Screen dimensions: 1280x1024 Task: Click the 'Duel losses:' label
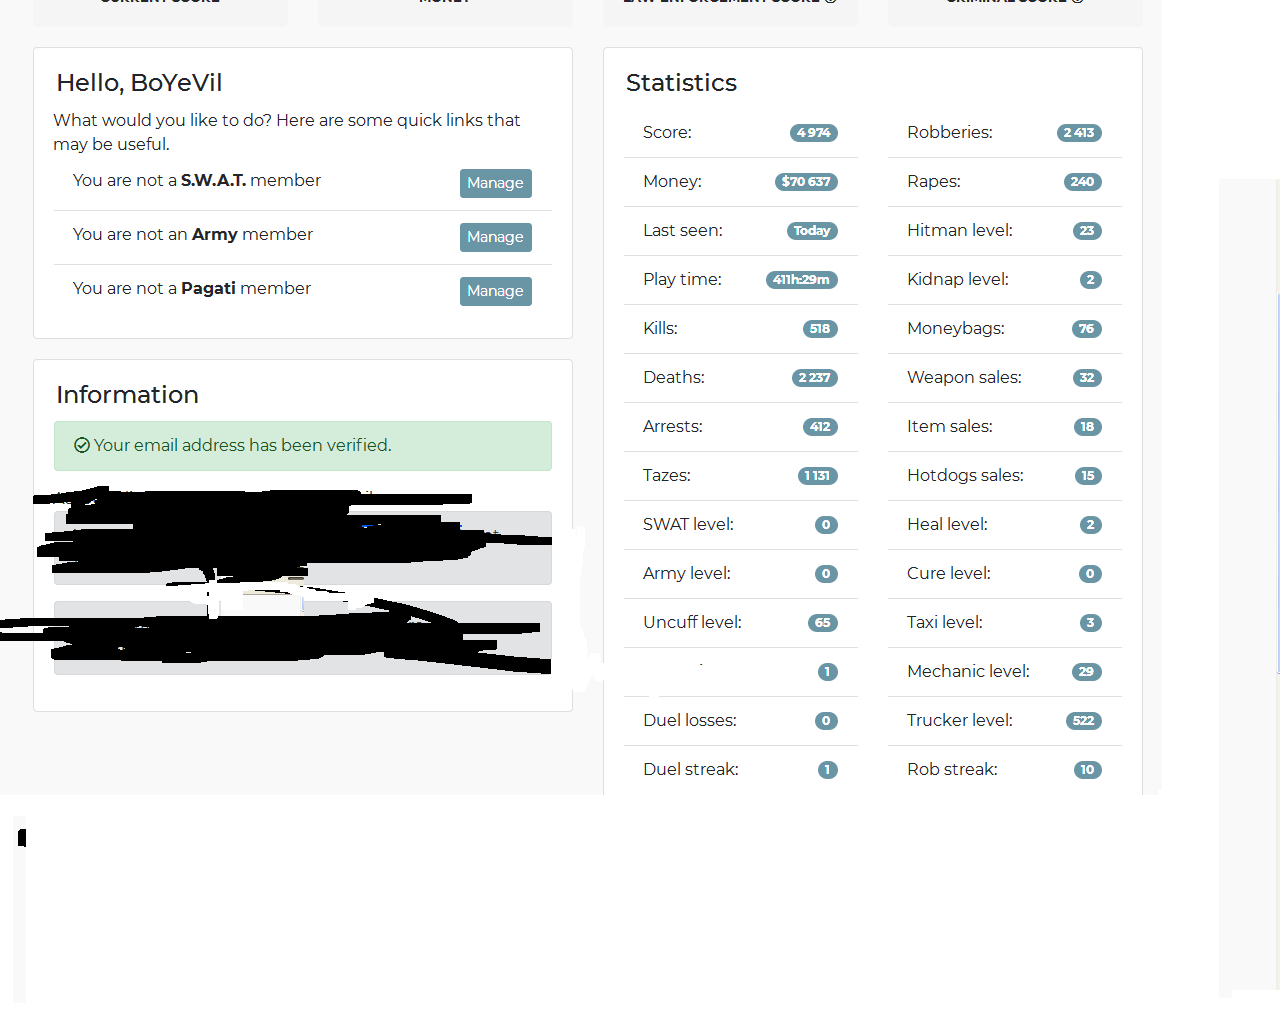[690, 721]
